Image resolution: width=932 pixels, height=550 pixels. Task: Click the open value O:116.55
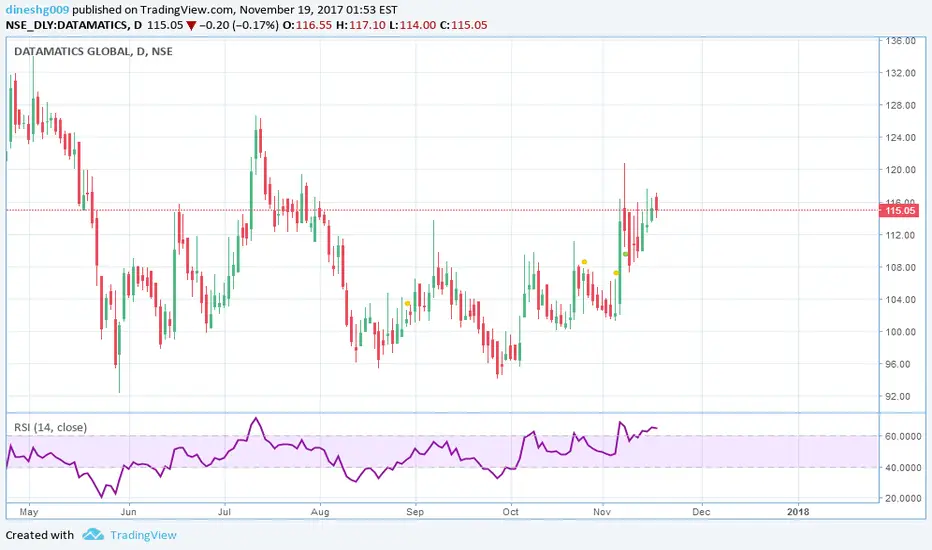[307, 26]
